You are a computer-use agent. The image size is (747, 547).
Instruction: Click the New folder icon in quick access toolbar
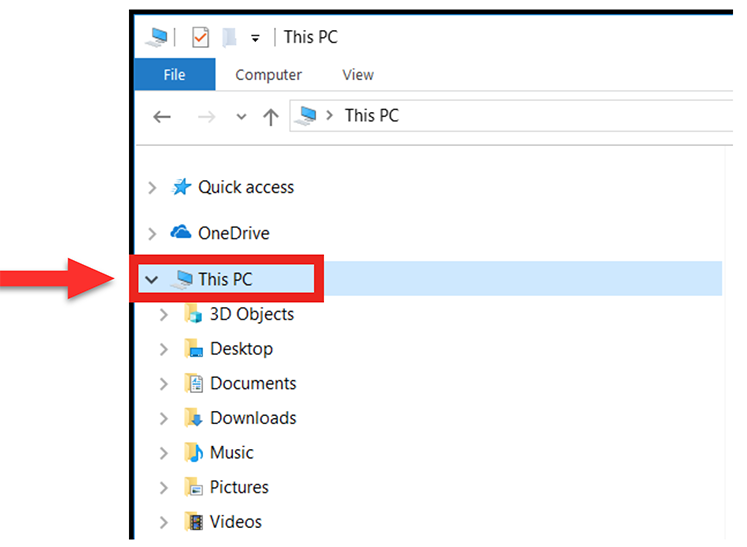coord(230,37)
